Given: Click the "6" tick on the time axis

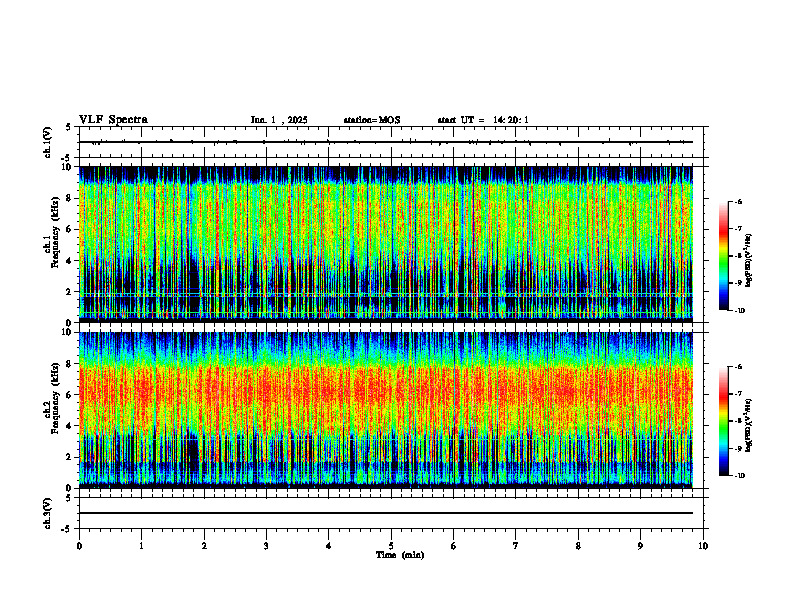Looking at the screenshot, I should 454,546.
